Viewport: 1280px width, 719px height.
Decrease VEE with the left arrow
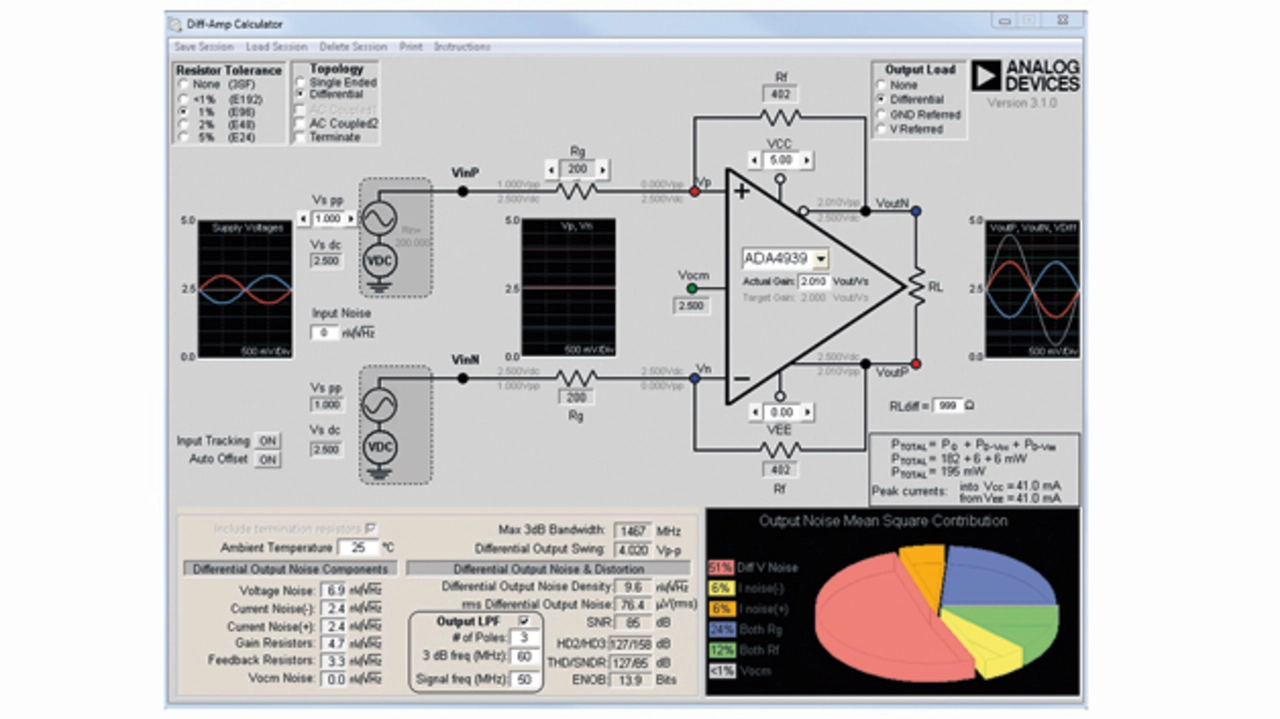754,412
